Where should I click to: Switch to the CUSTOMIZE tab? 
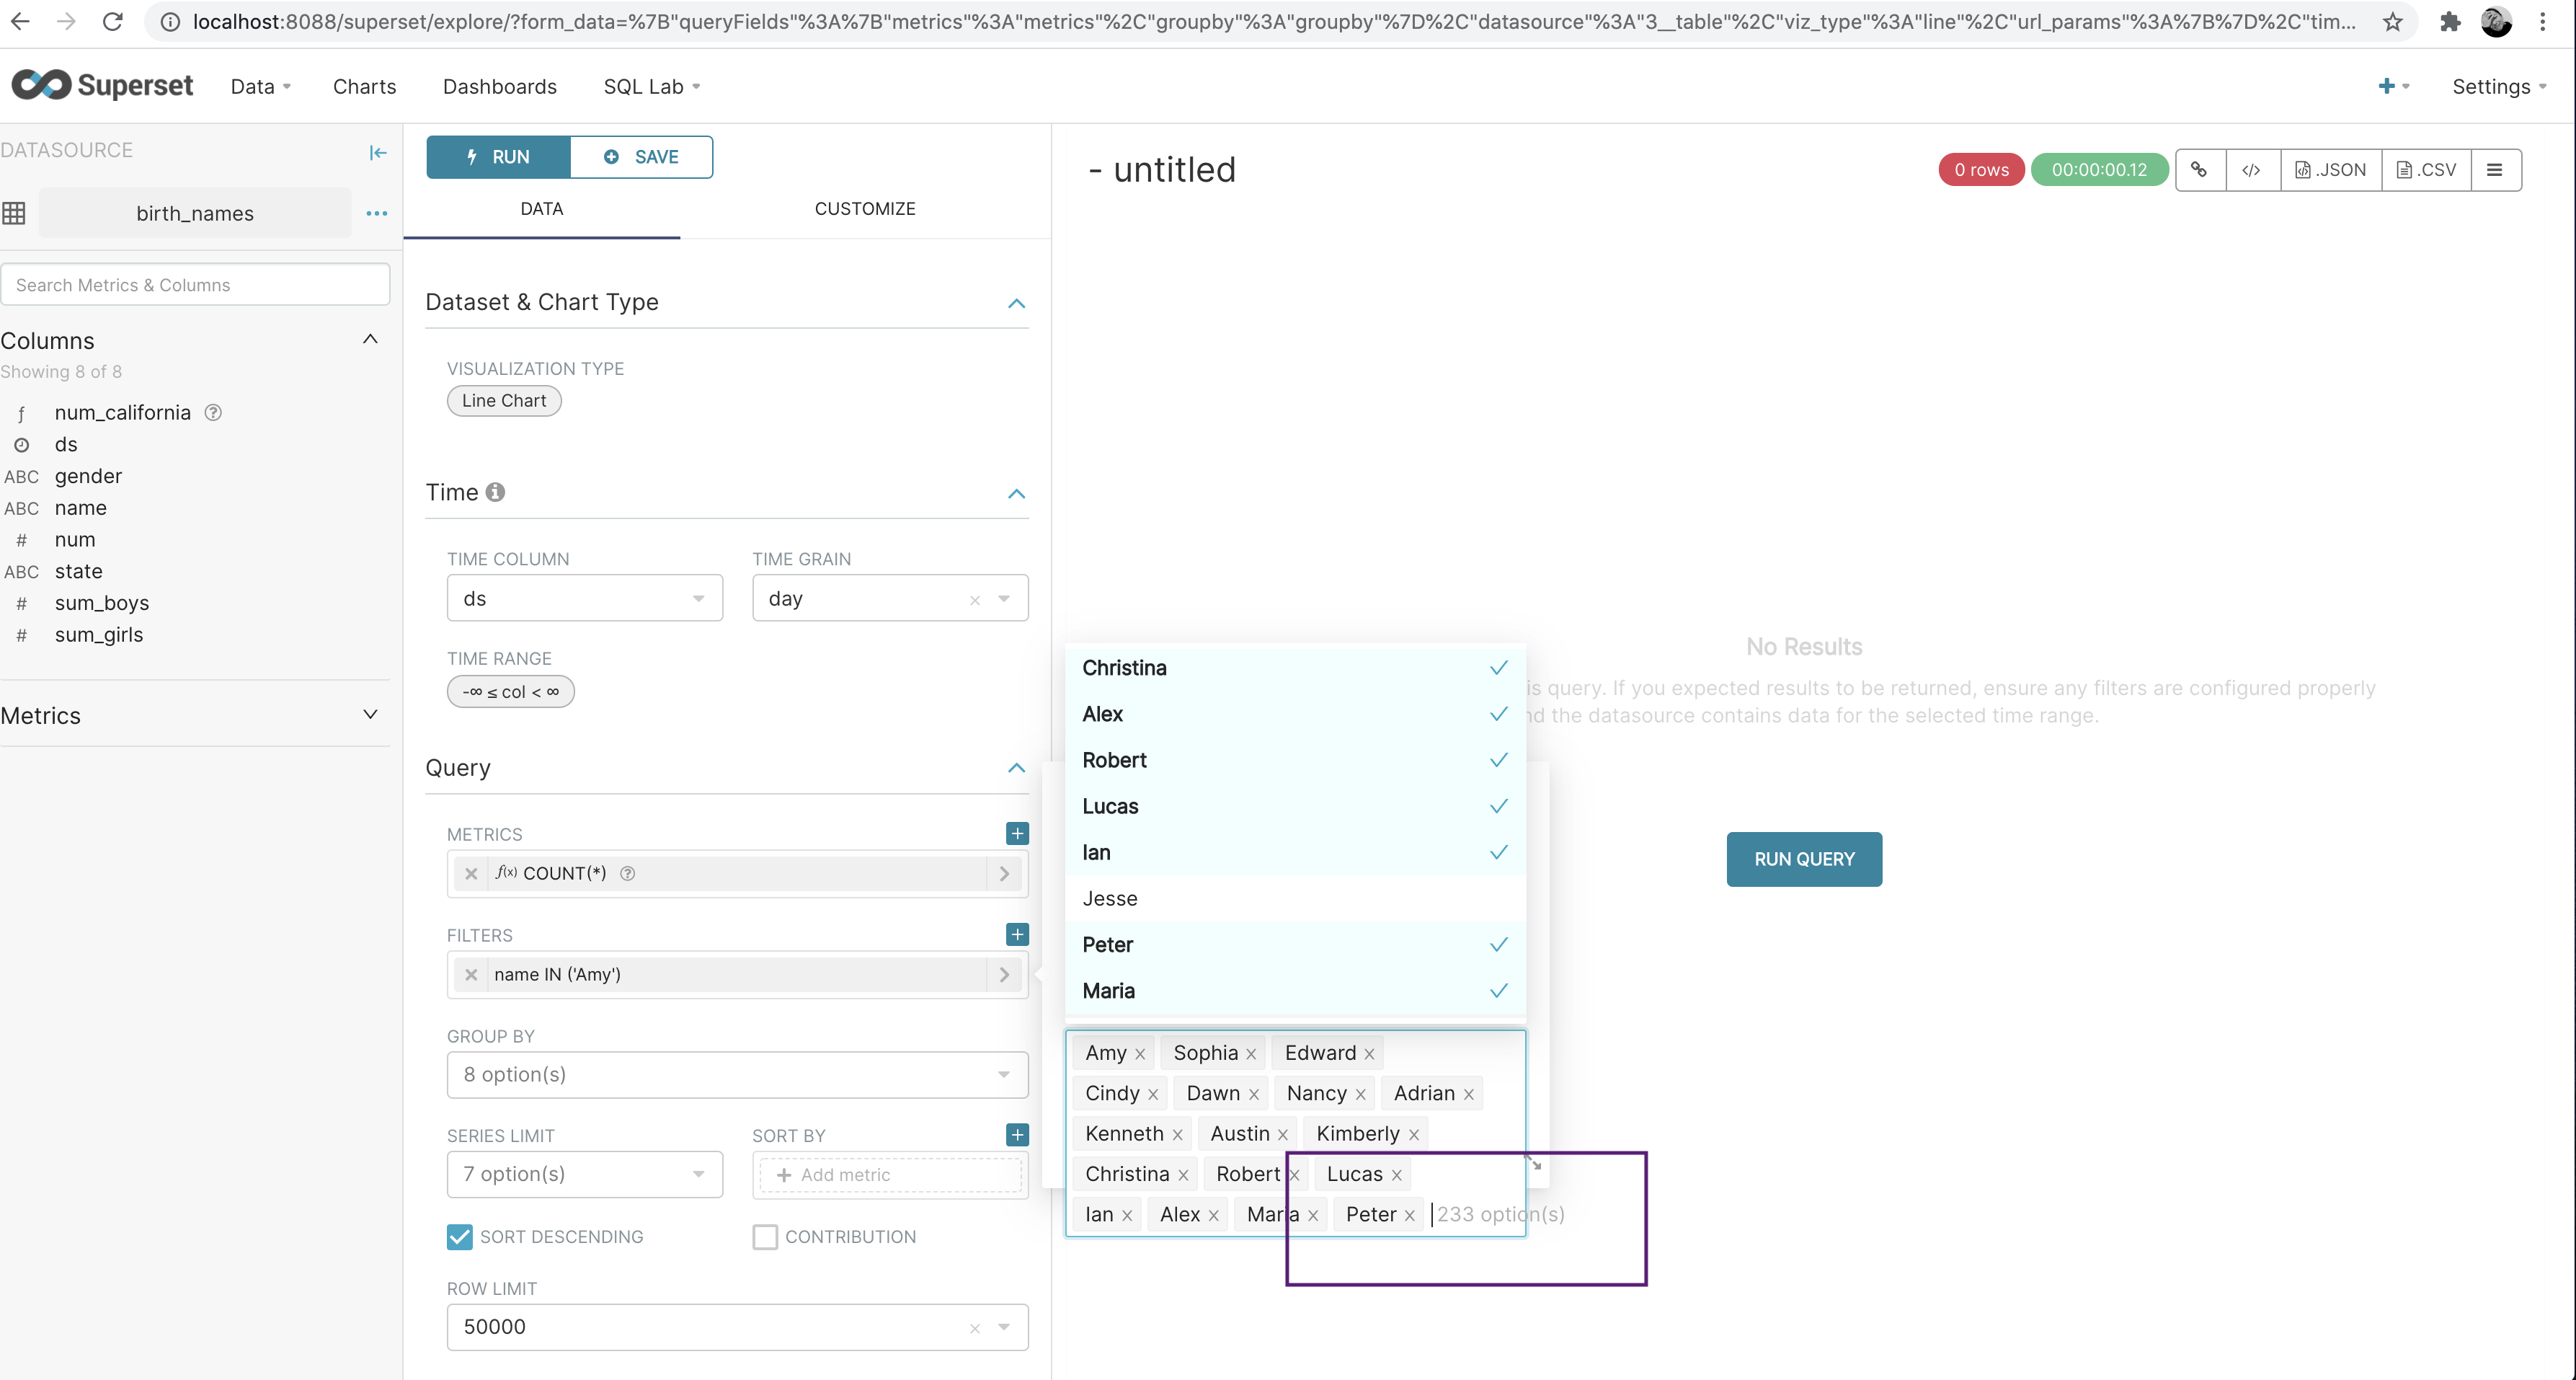[865, 208]
